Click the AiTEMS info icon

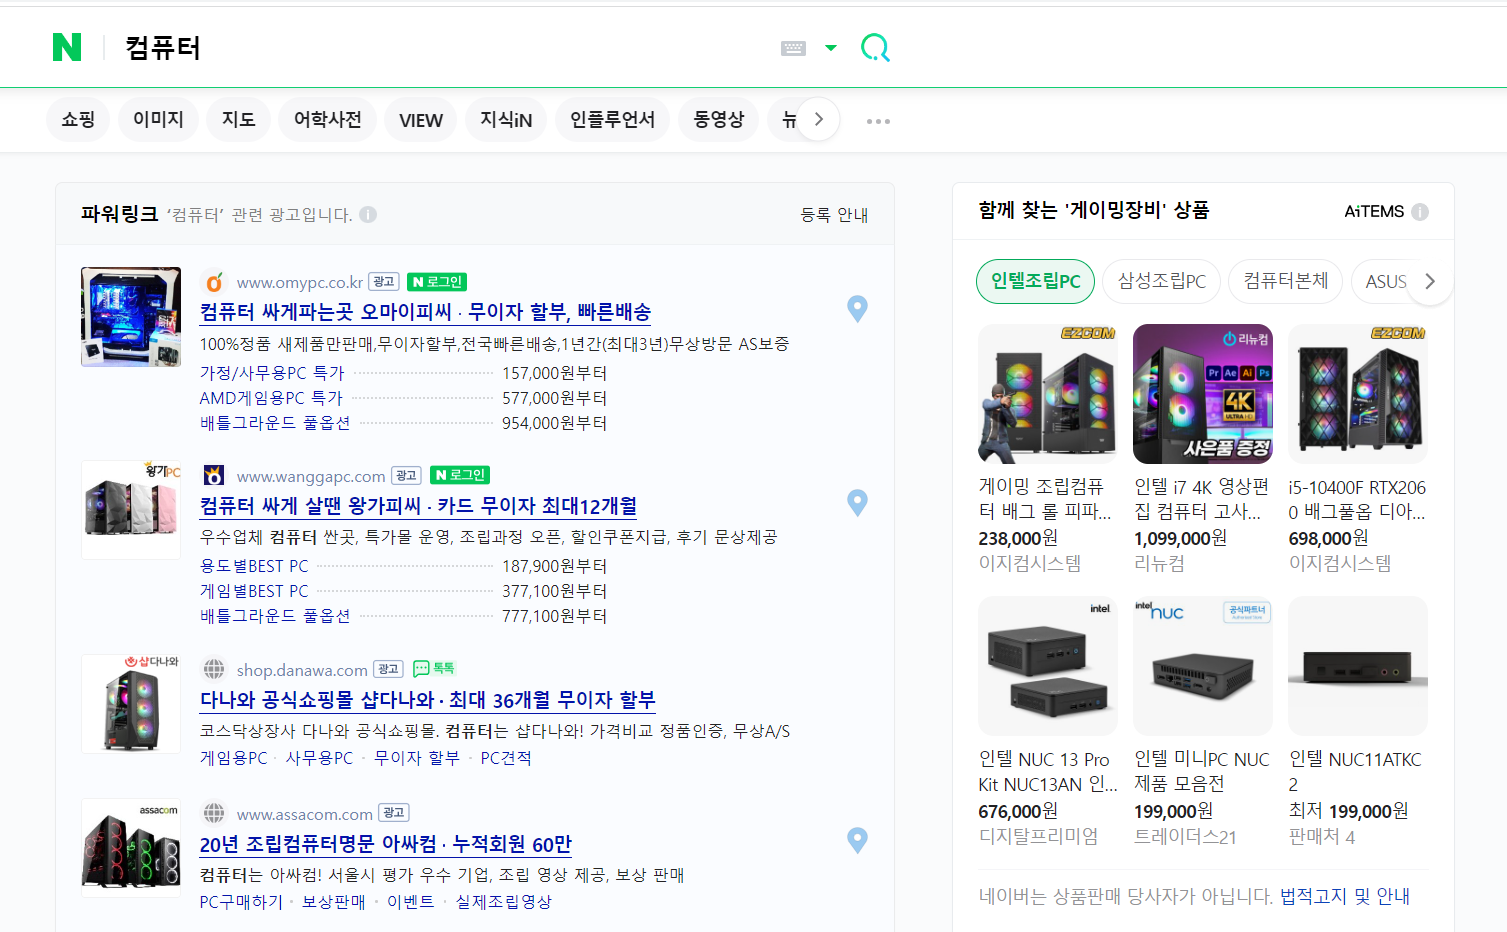click(1420, 212)
